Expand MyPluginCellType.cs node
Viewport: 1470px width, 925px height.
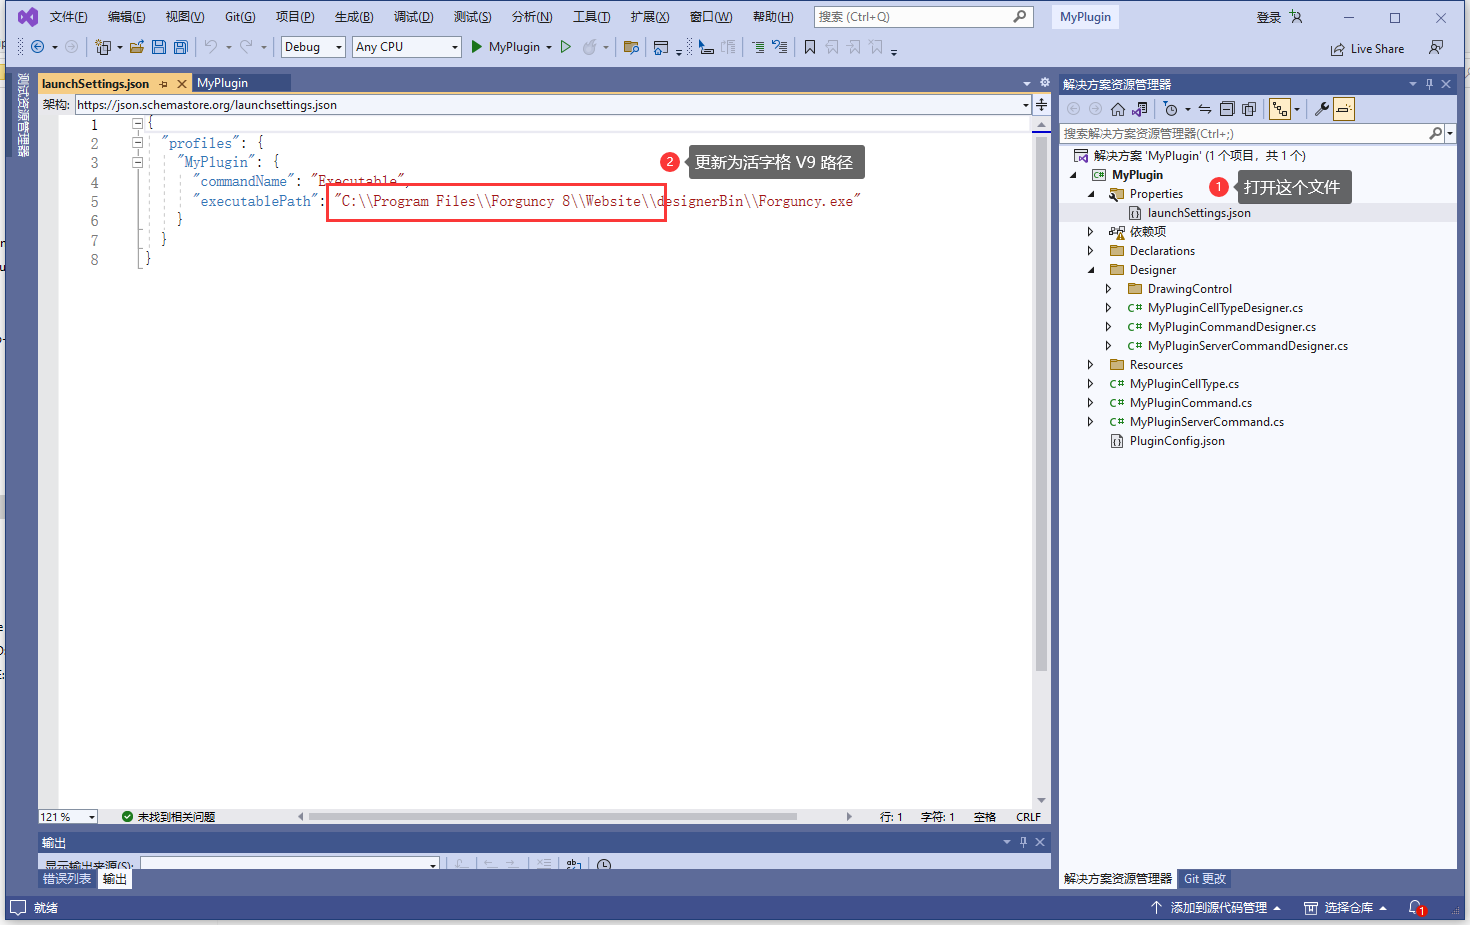click(1091, 384)
